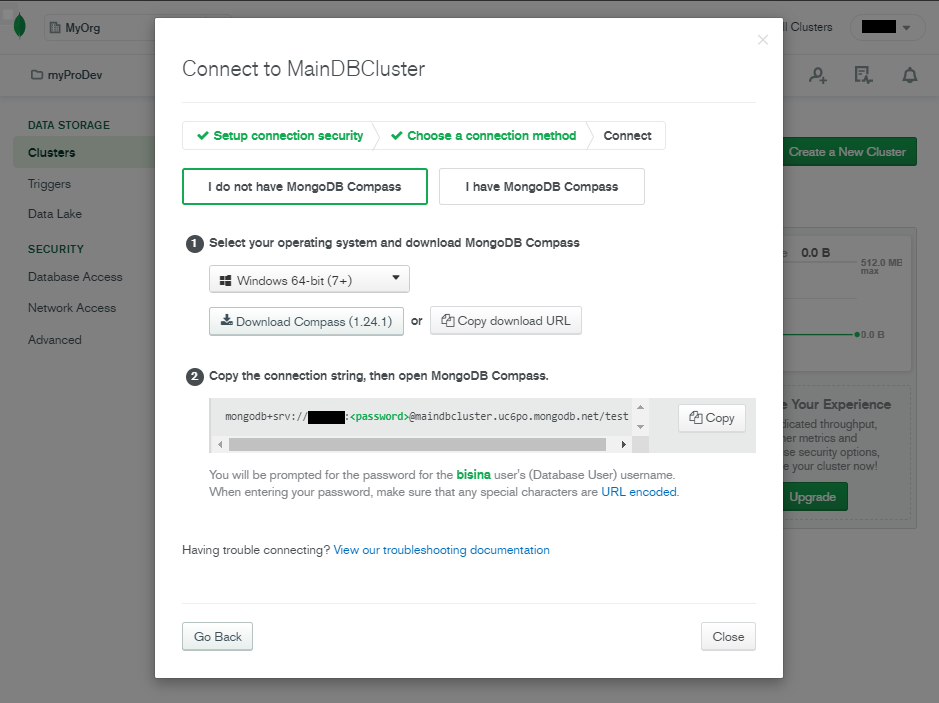
Task: Open the operating system dropdown
Action: point(309,280)
